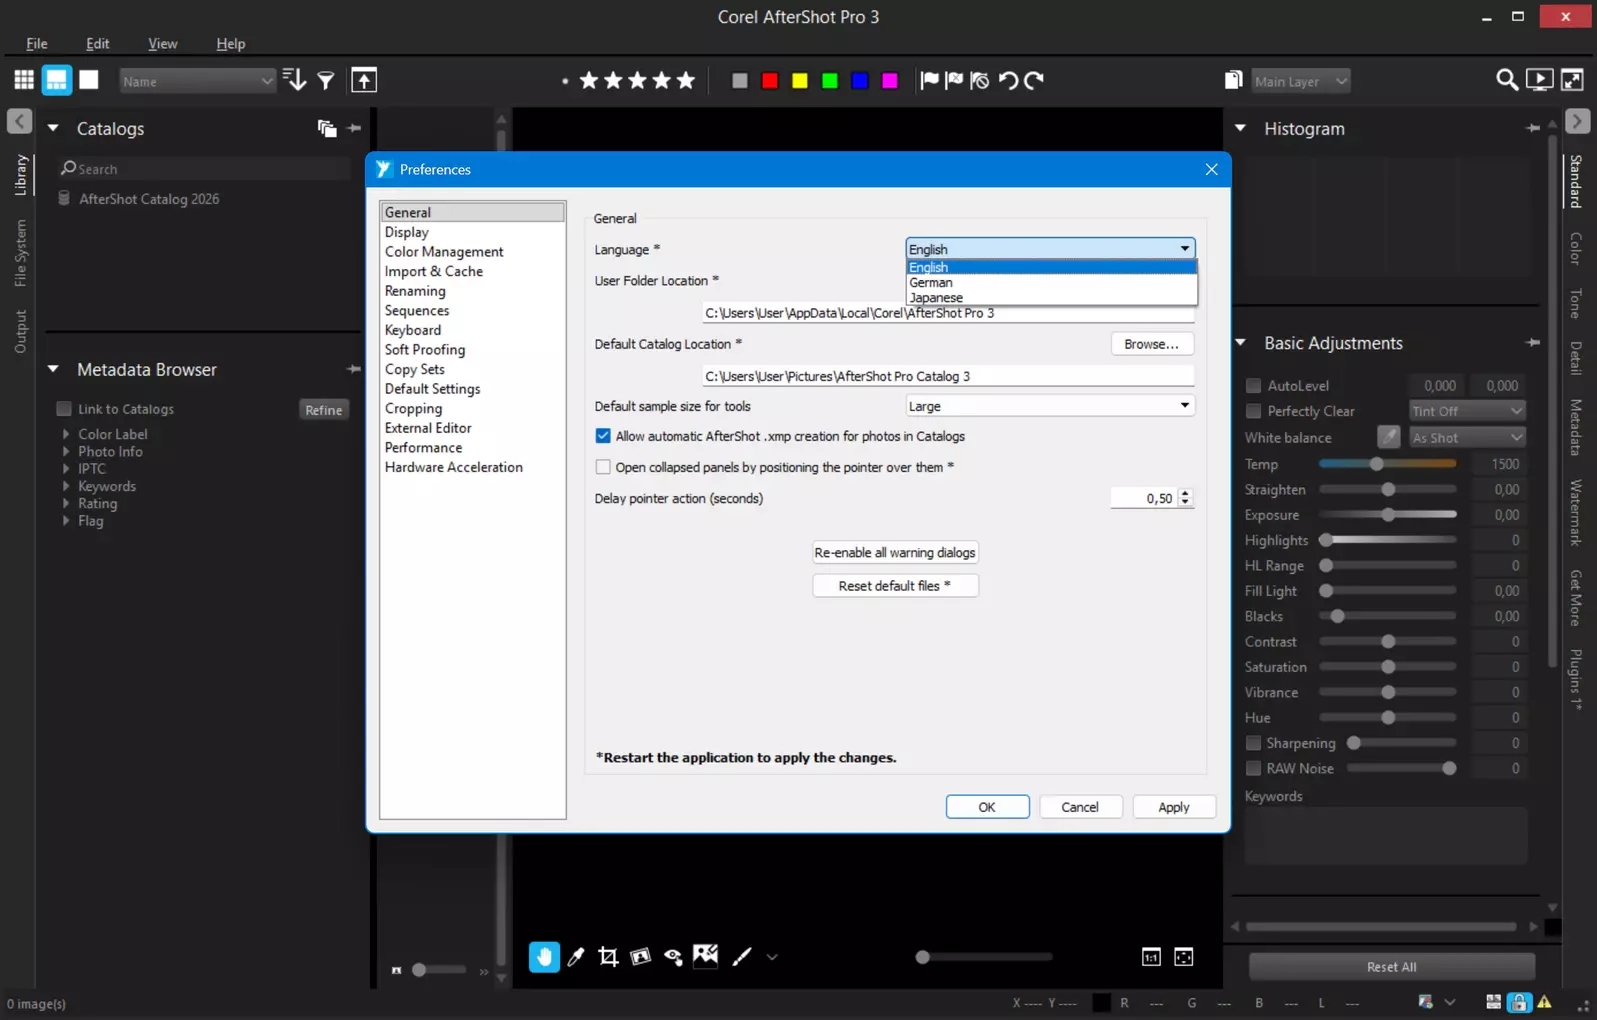Click the catalog Search field
Screen dimensions: 1597x1020
pos(204,169)
